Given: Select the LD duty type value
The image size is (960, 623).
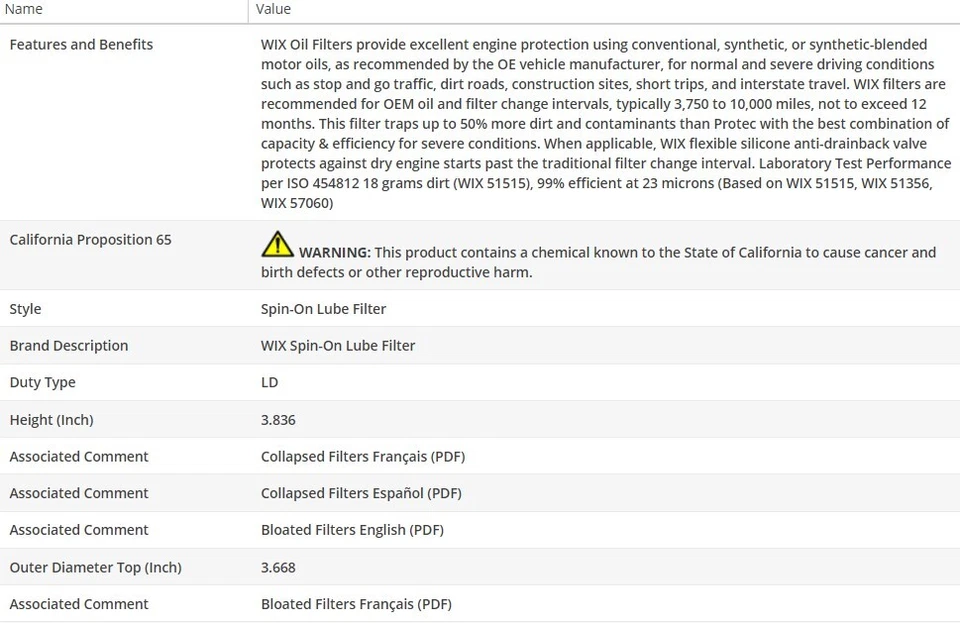Looking at the screenshot, I should [269, 383].
